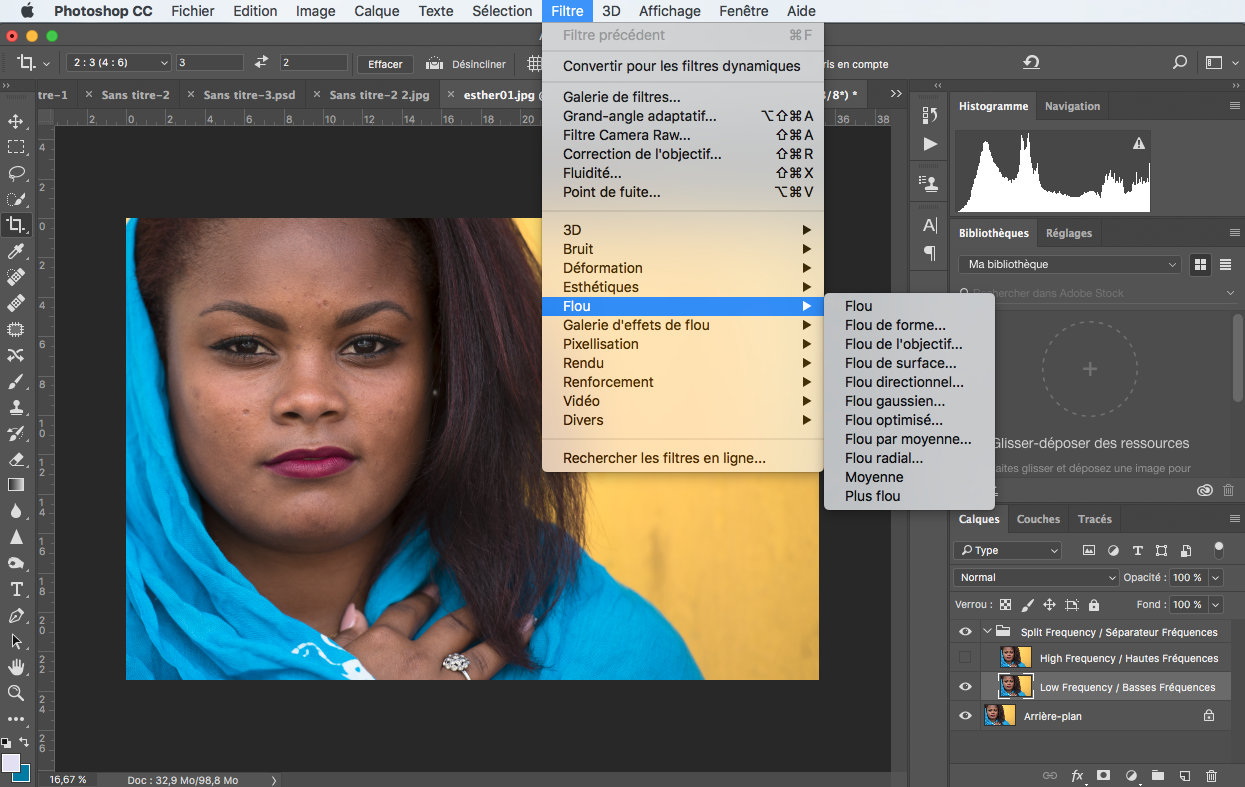Screen dimensions: 1245x787
Task: Choose the Gradient tool
Action: (x=16, y=484)
